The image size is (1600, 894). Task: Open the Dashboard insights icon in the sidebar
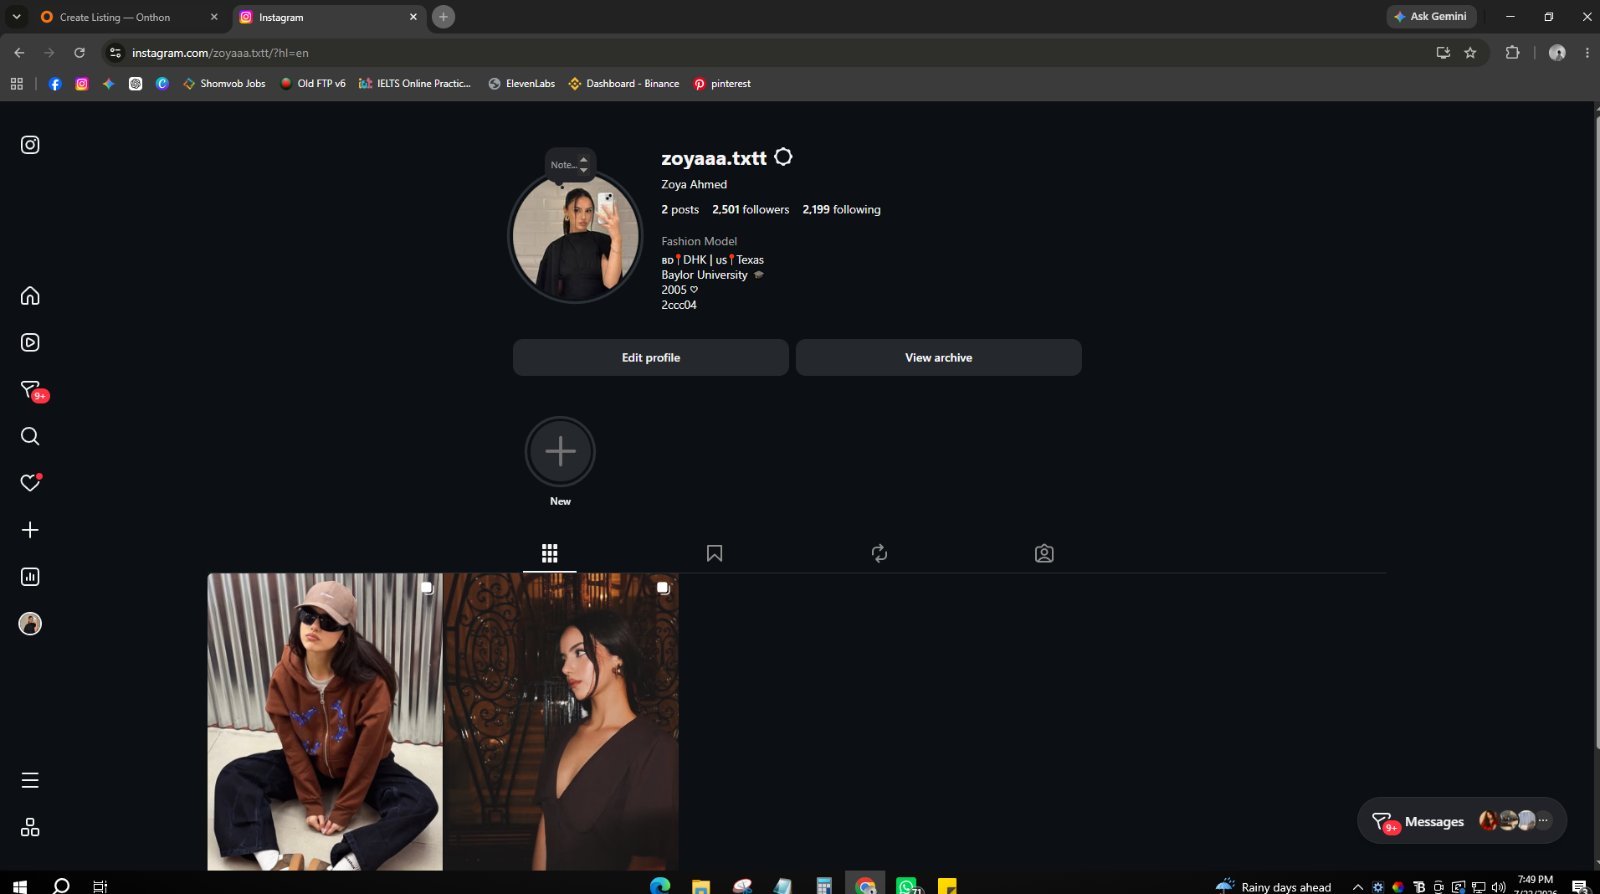click(x=30, y=577)
